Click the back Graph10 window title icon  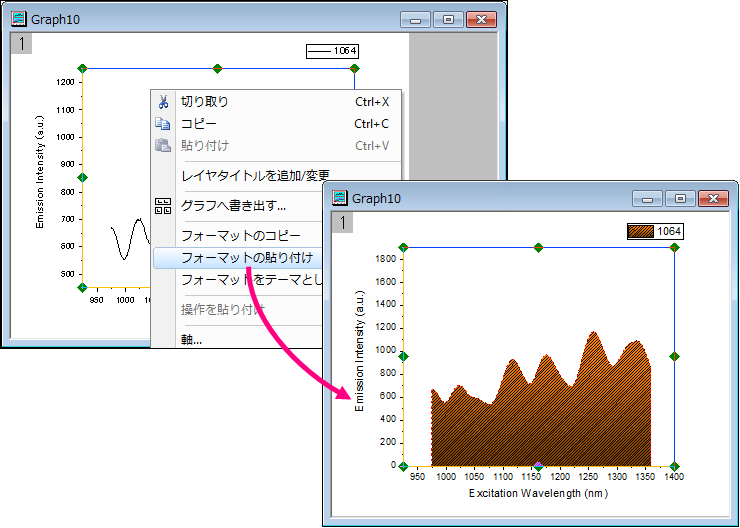pos(19,19)
